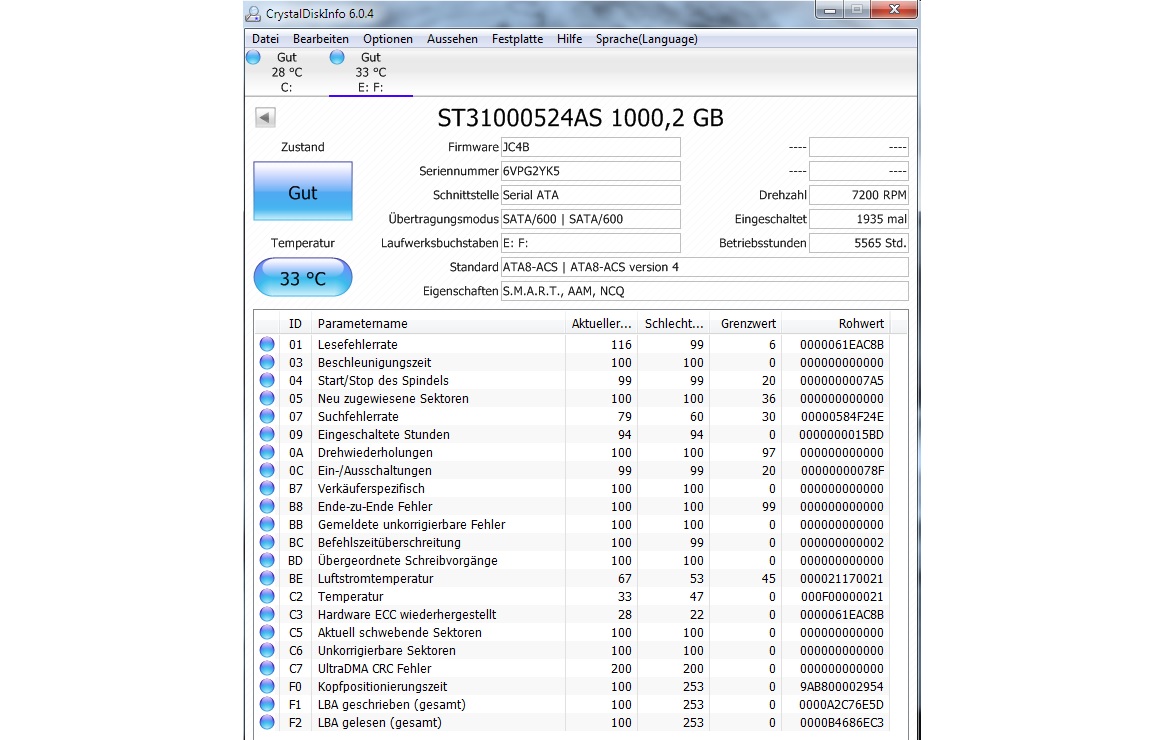Click the previous disk arrow button
The width and height of the screenshot is (1152, 740).
(x=265, y=117)
